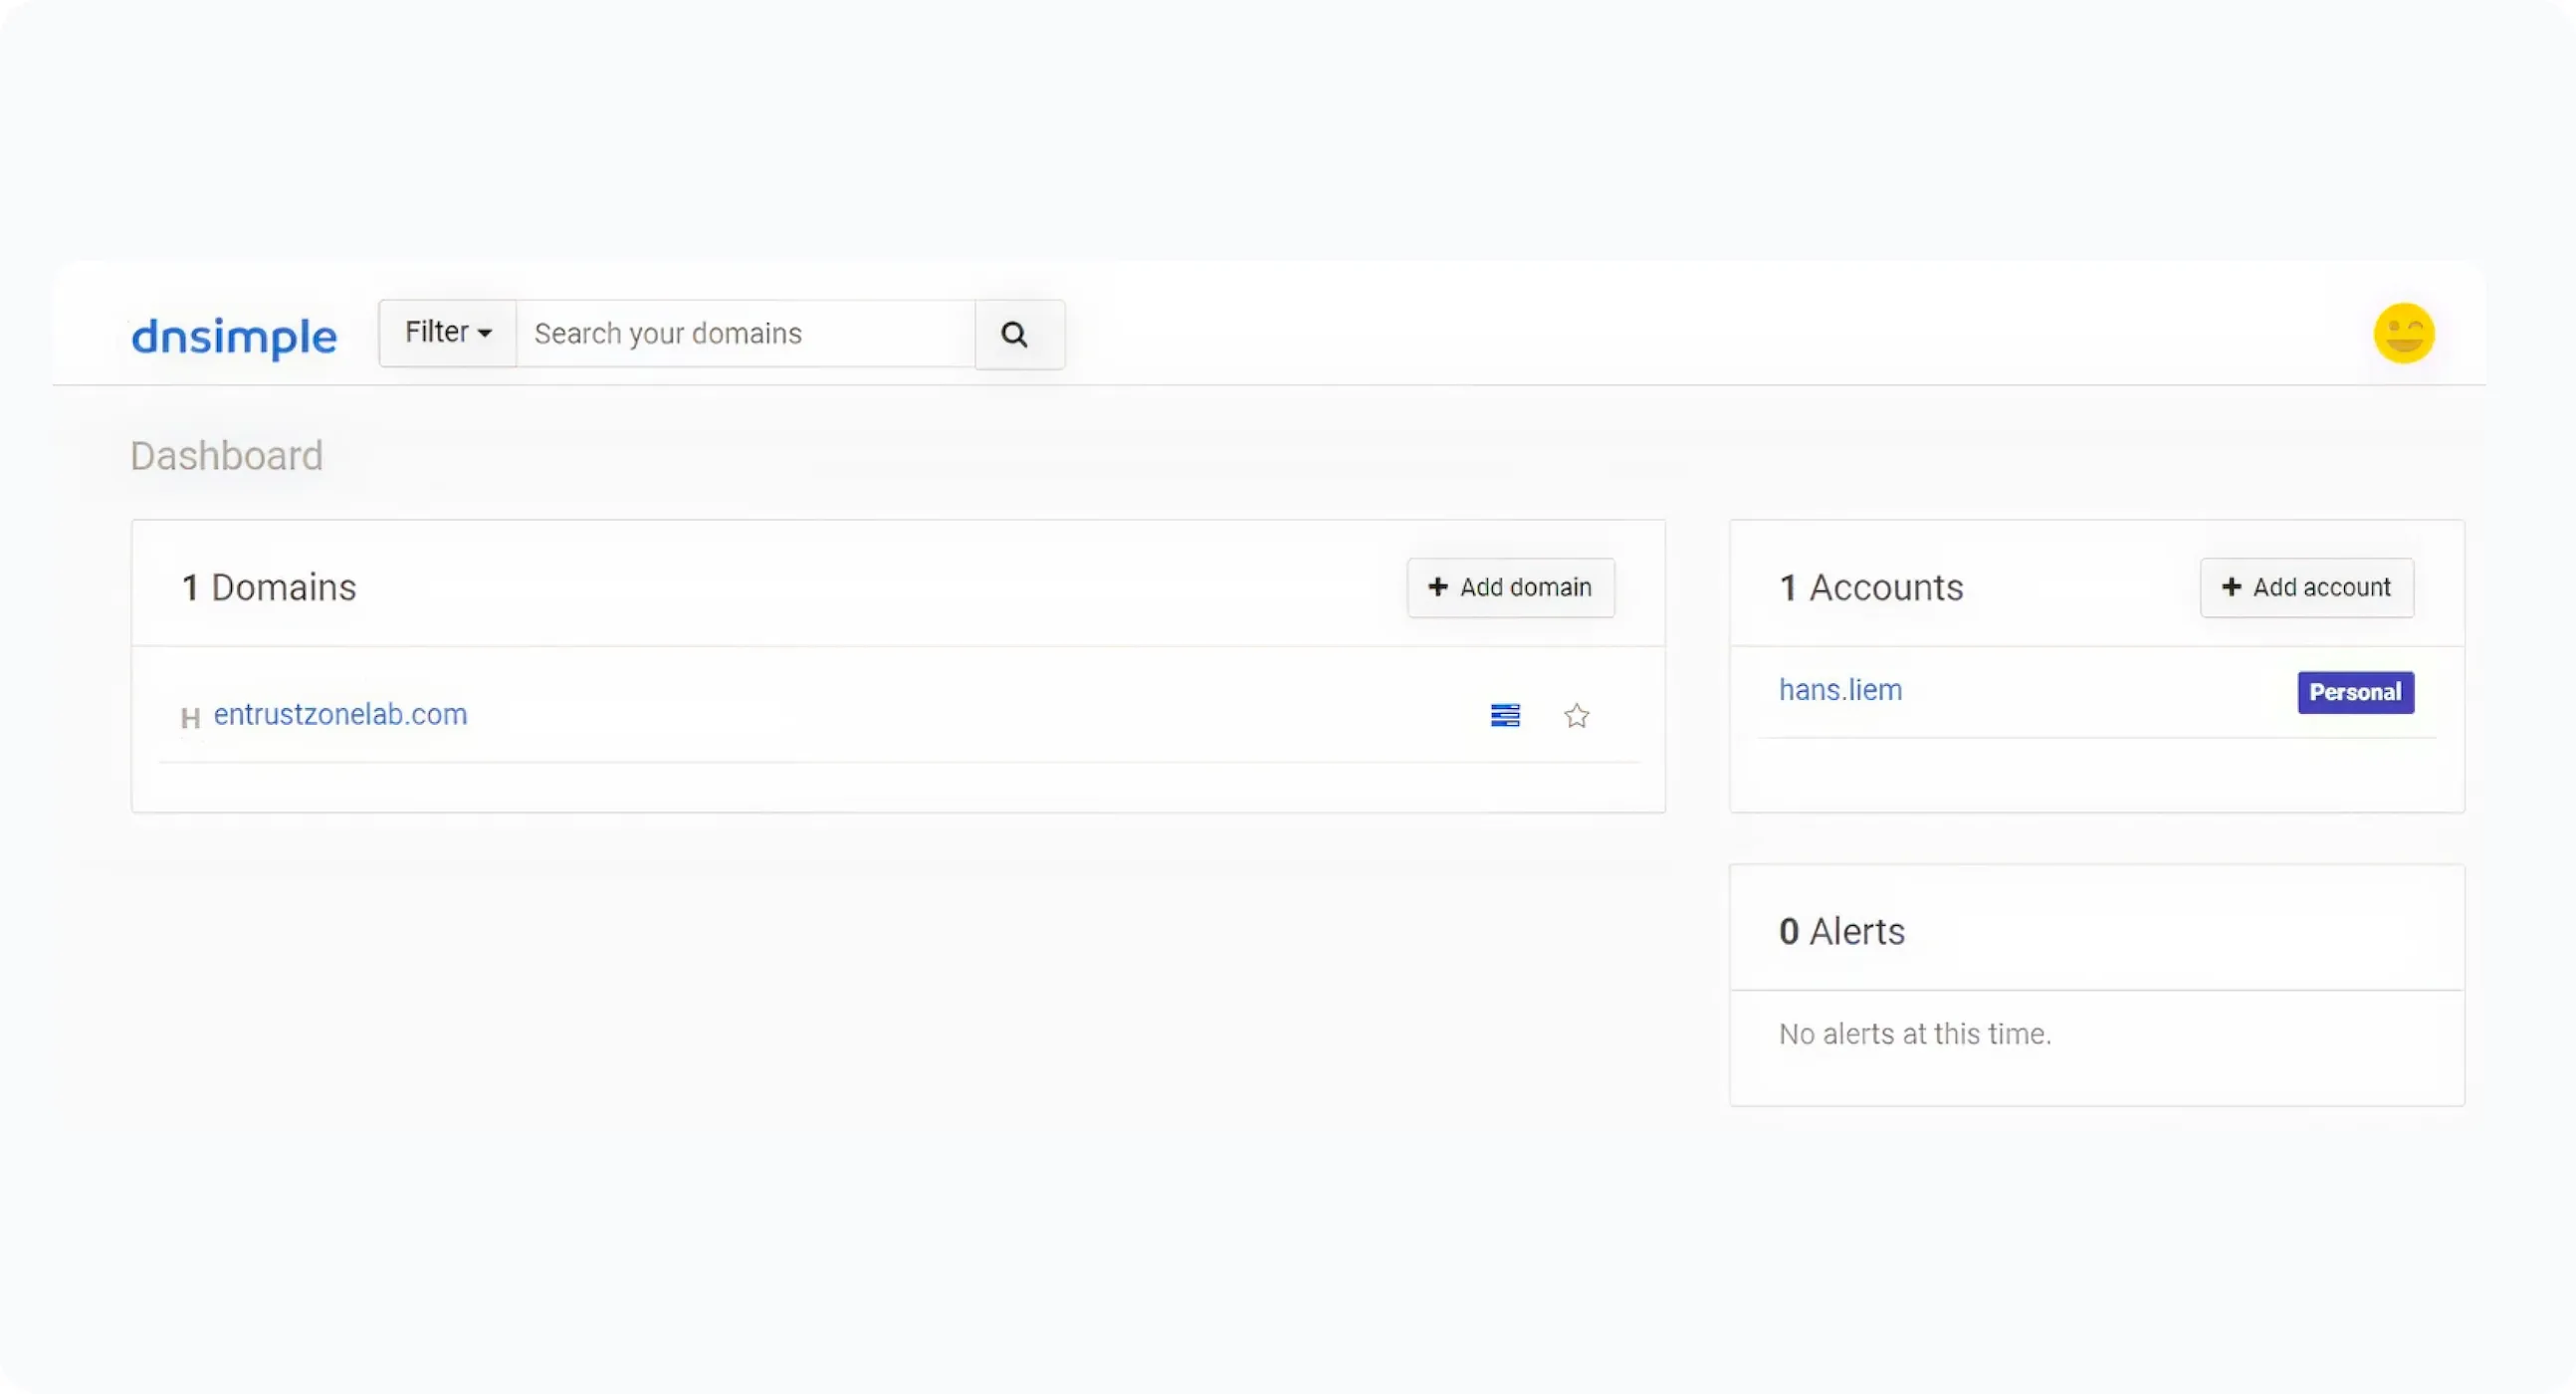Click the Add domain button
This screenshot has width=2576, height=1394.
1510,587
